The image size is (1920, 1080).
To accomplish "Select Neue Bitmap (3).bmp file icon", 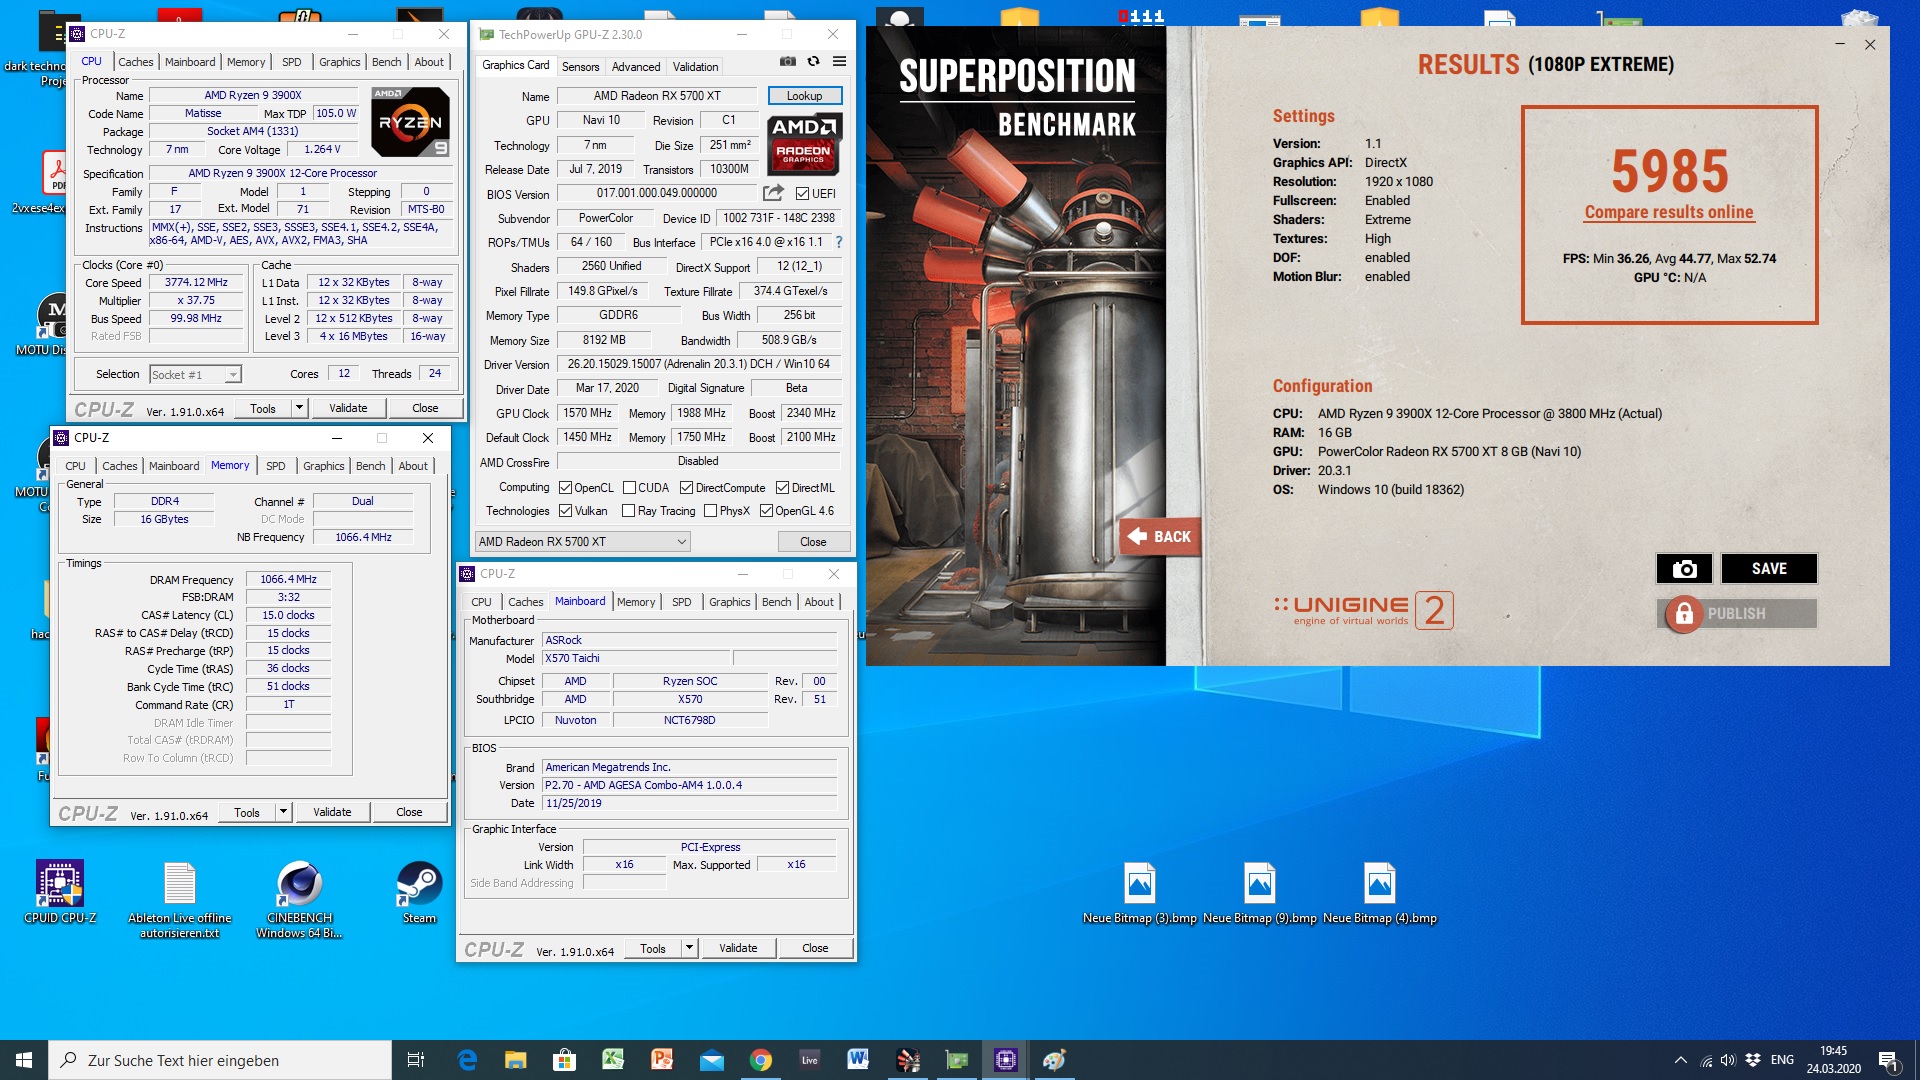I will (x=1140, y=892).
